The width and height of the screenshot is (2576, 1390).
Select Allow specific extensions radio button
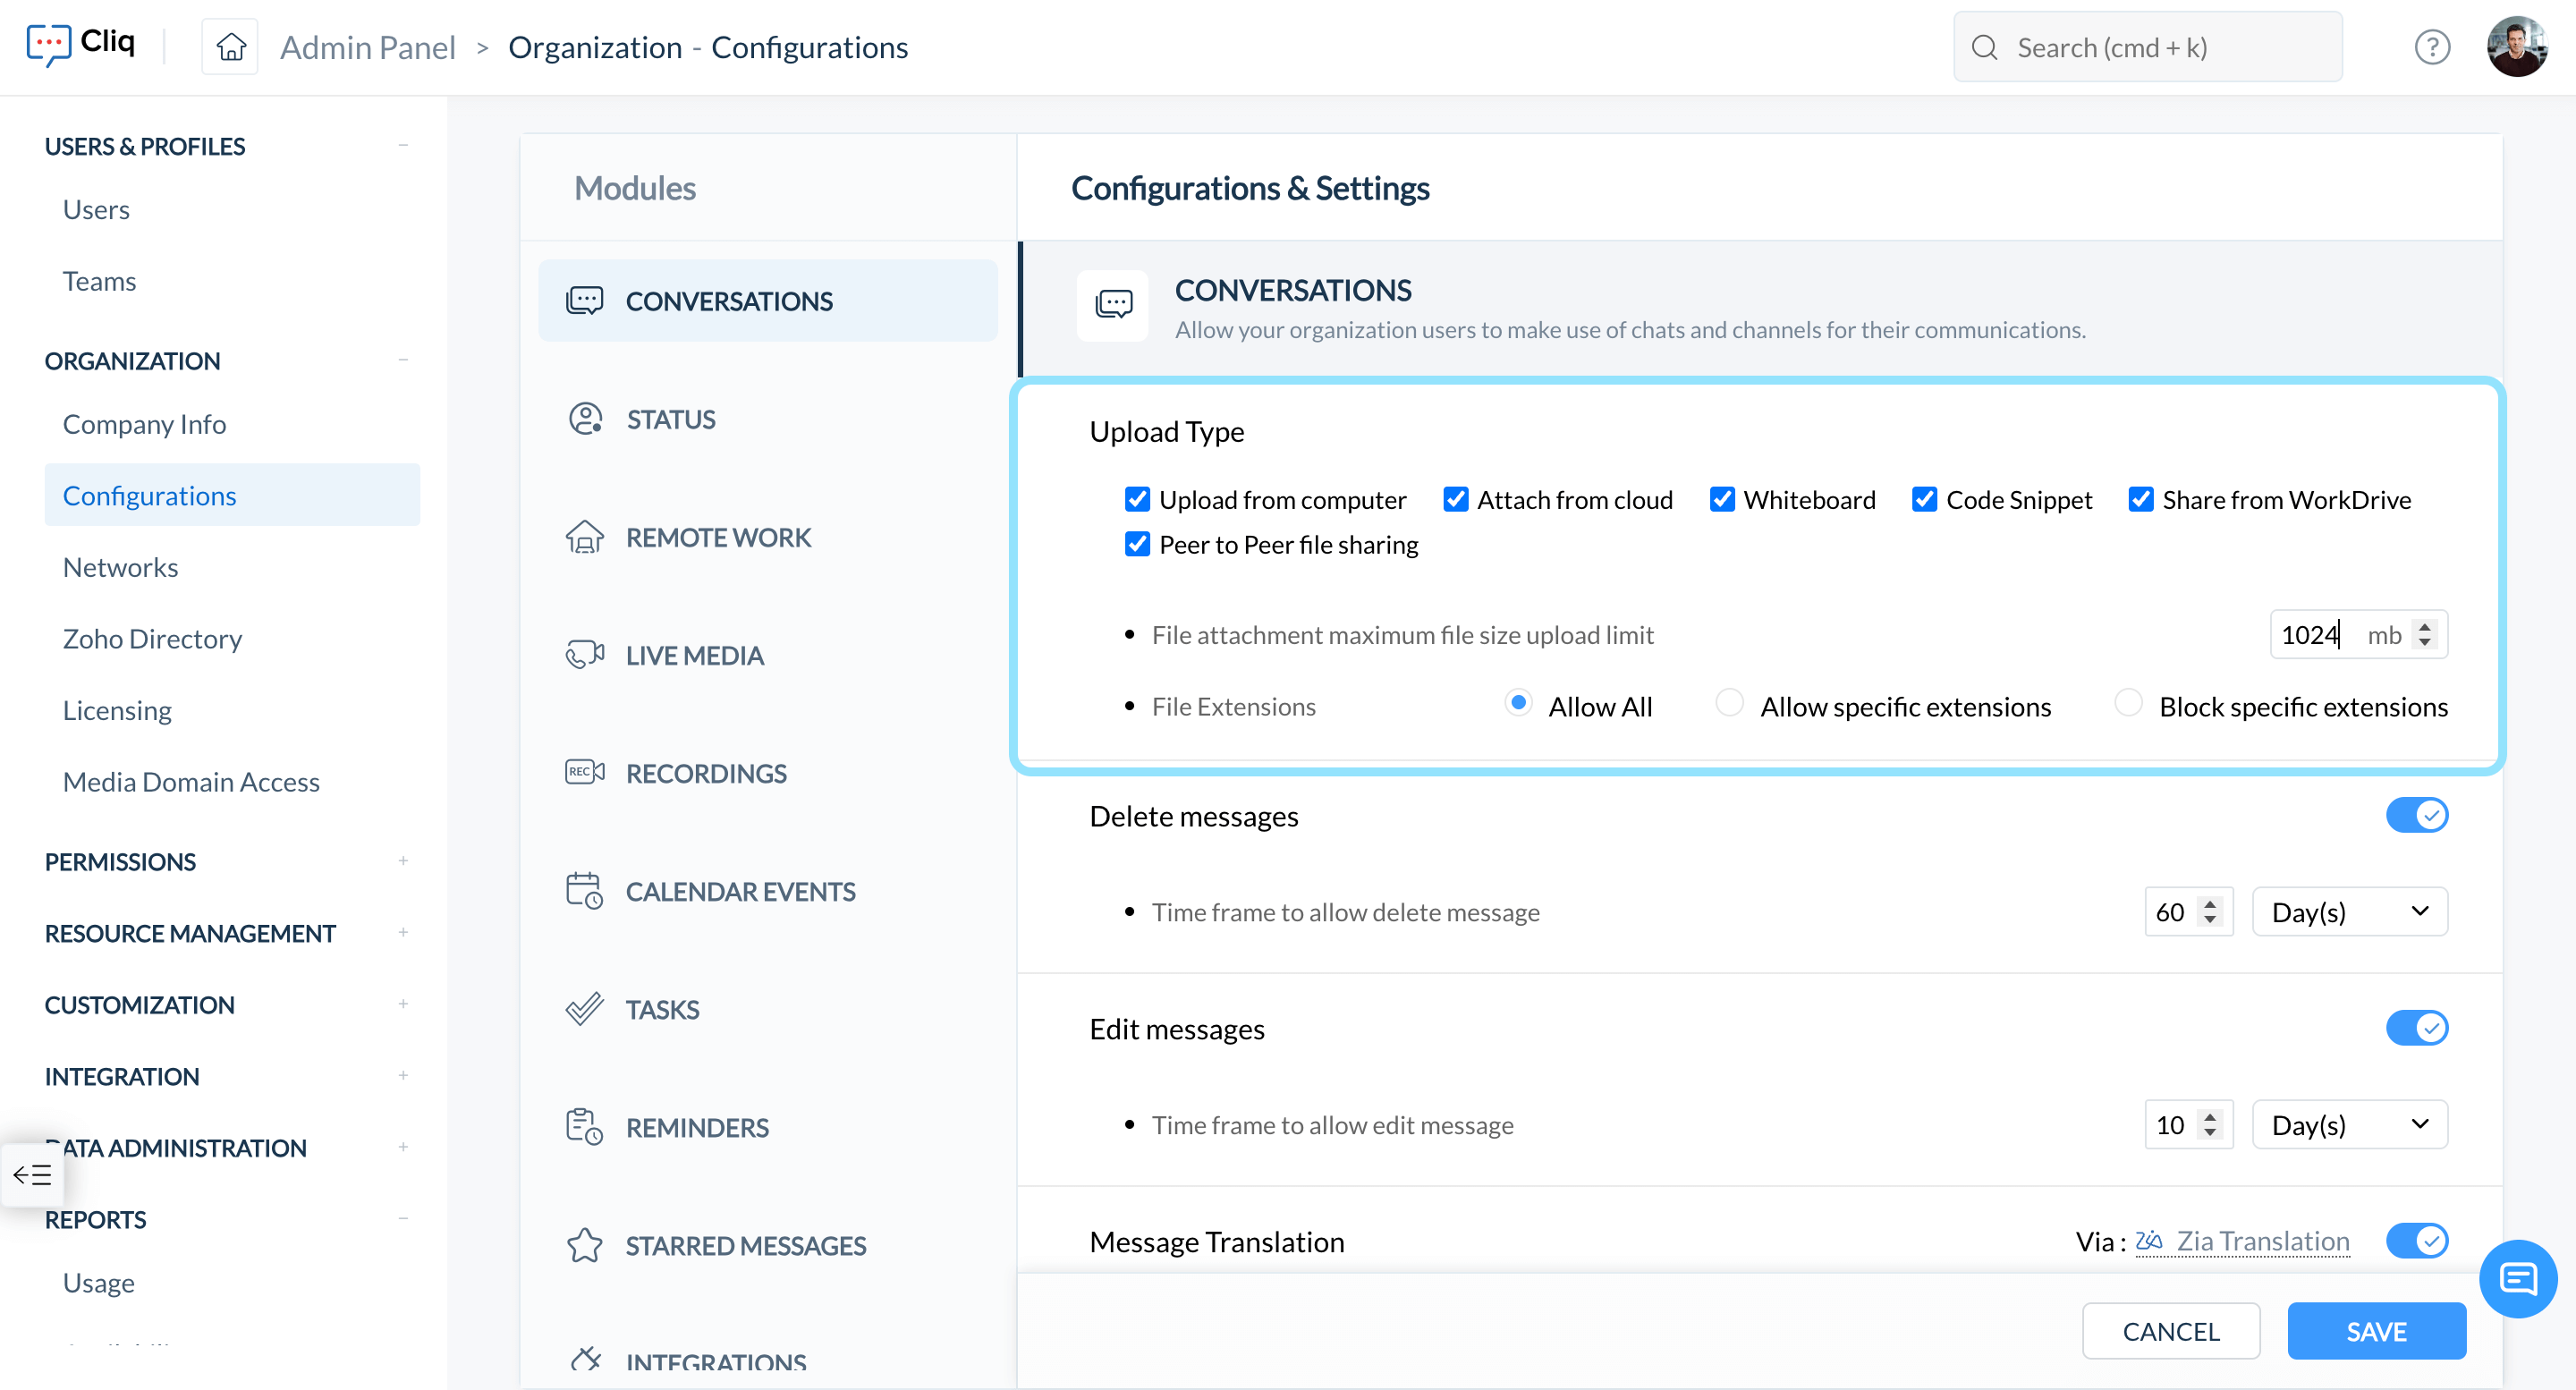(1729, 704)
